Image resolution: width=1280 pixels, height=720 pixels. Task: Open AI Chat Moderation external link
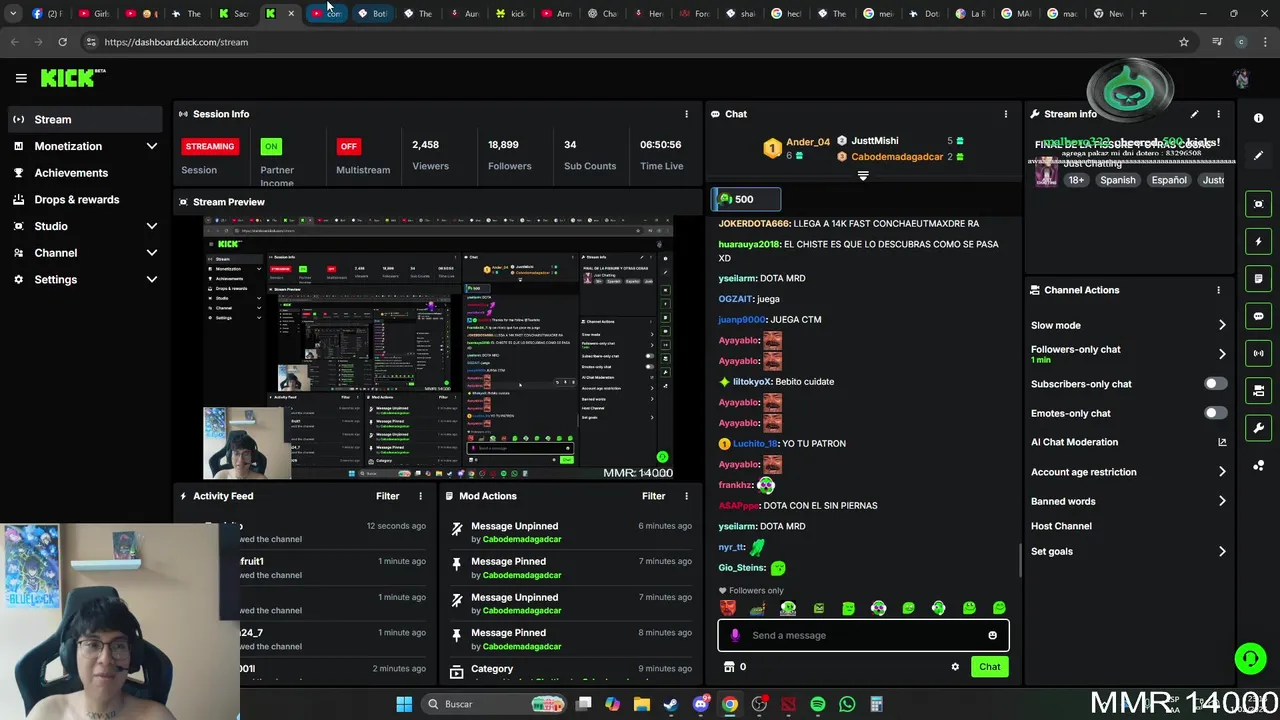tap(1222, 442)
